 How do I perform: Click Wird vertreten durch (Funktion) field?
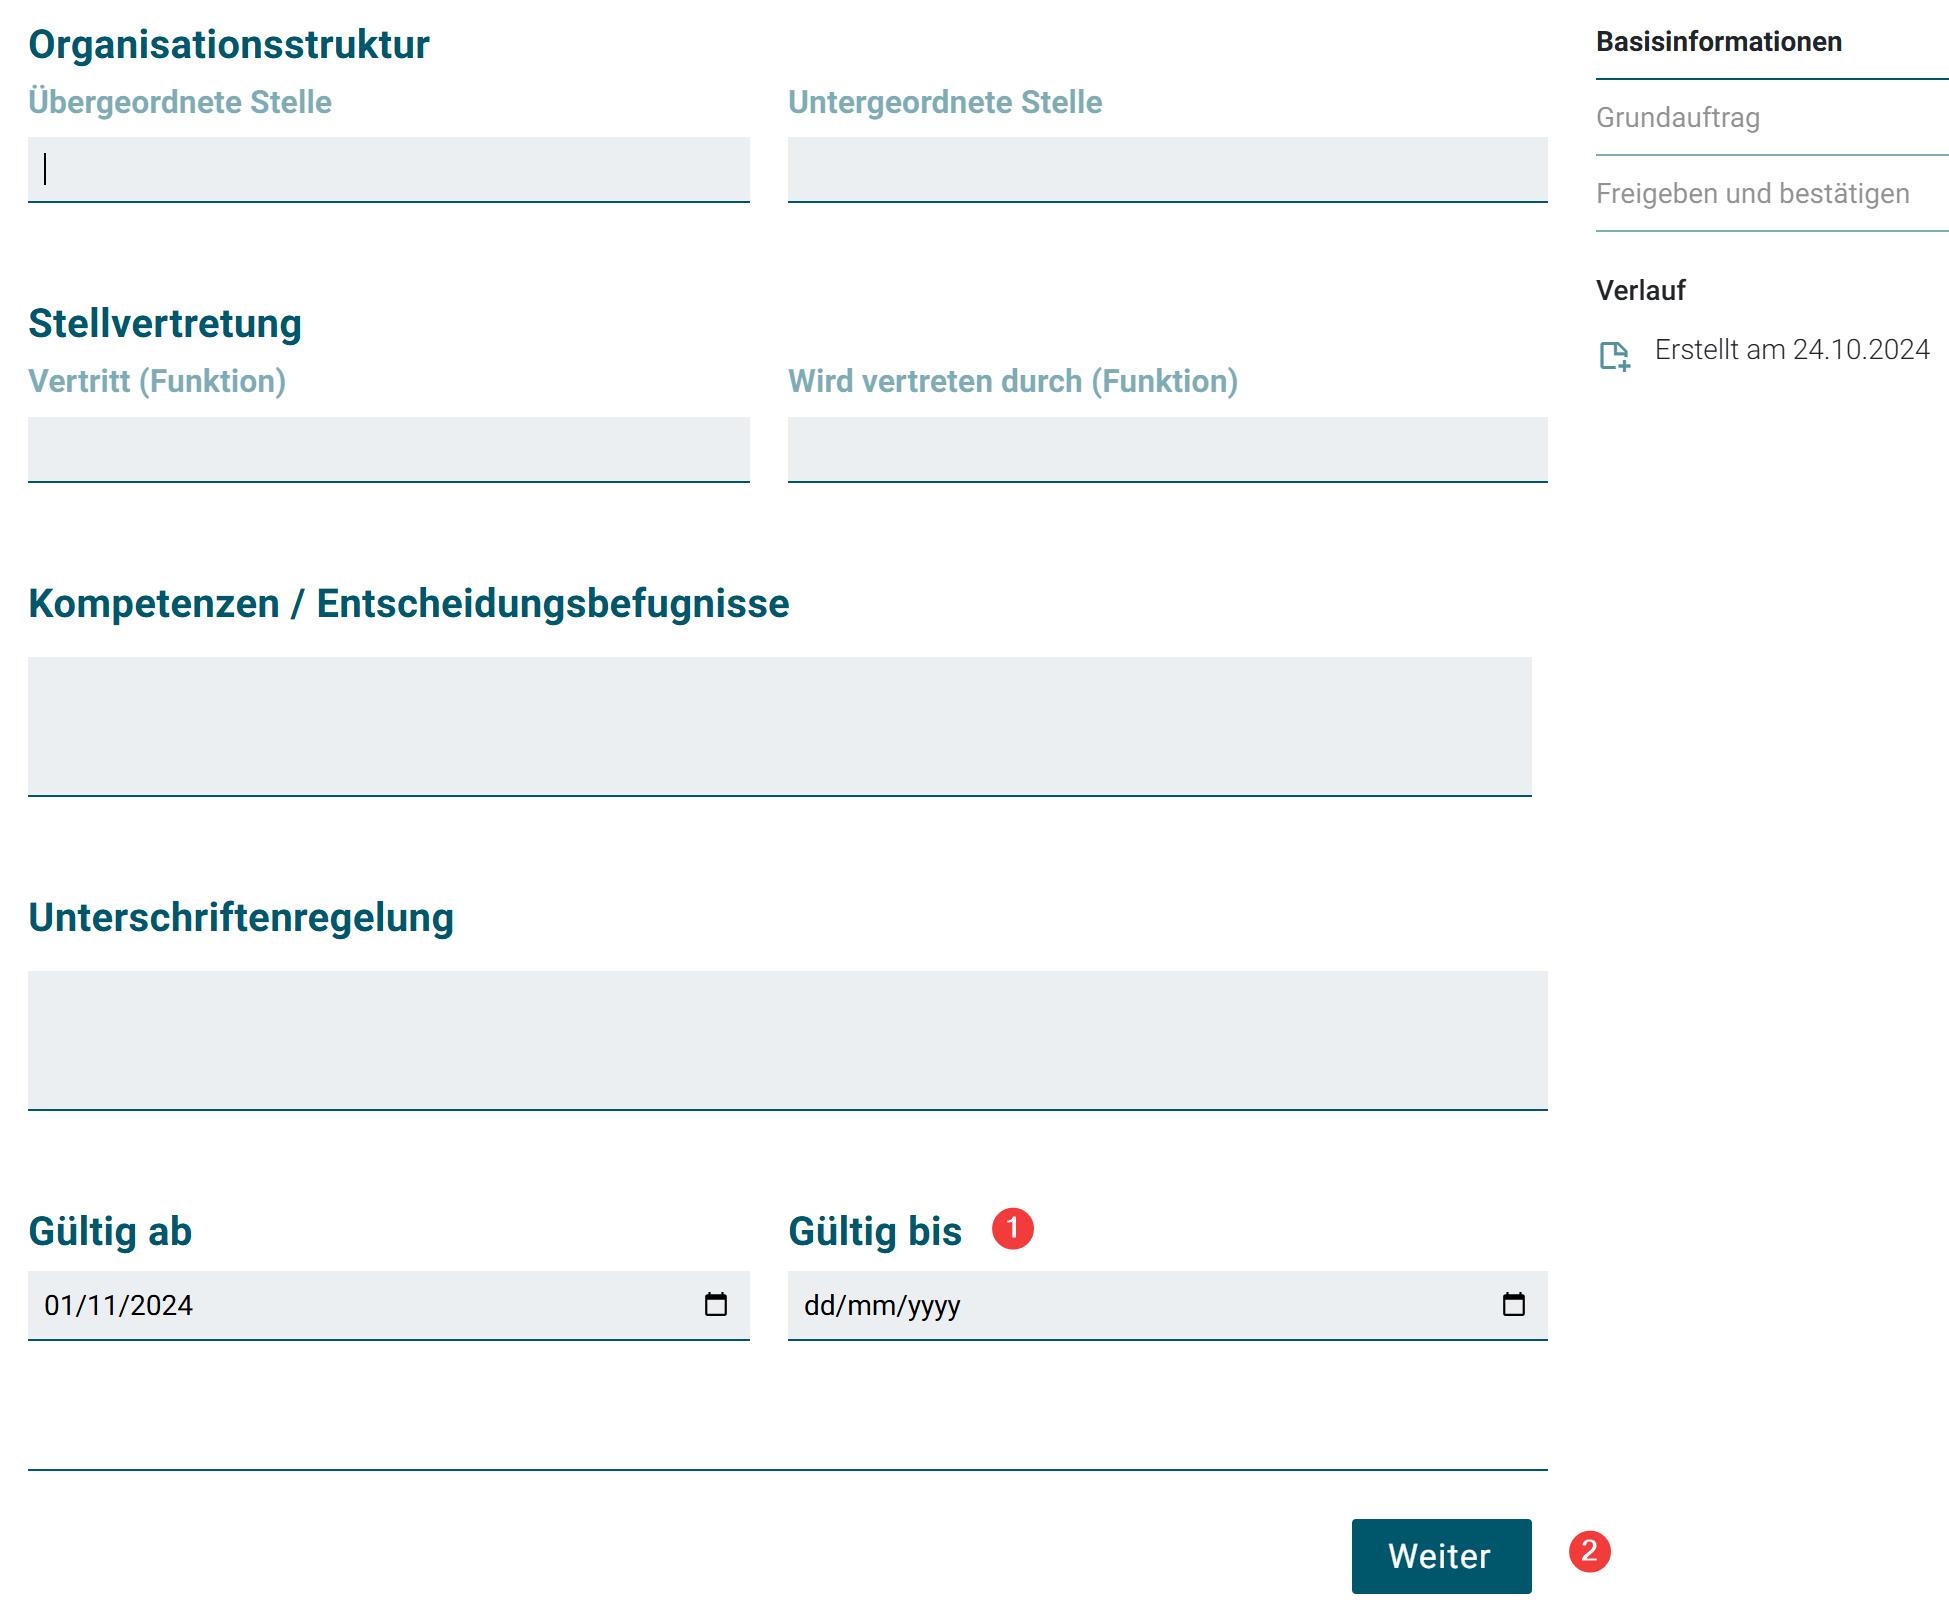tap(1166, 449)
